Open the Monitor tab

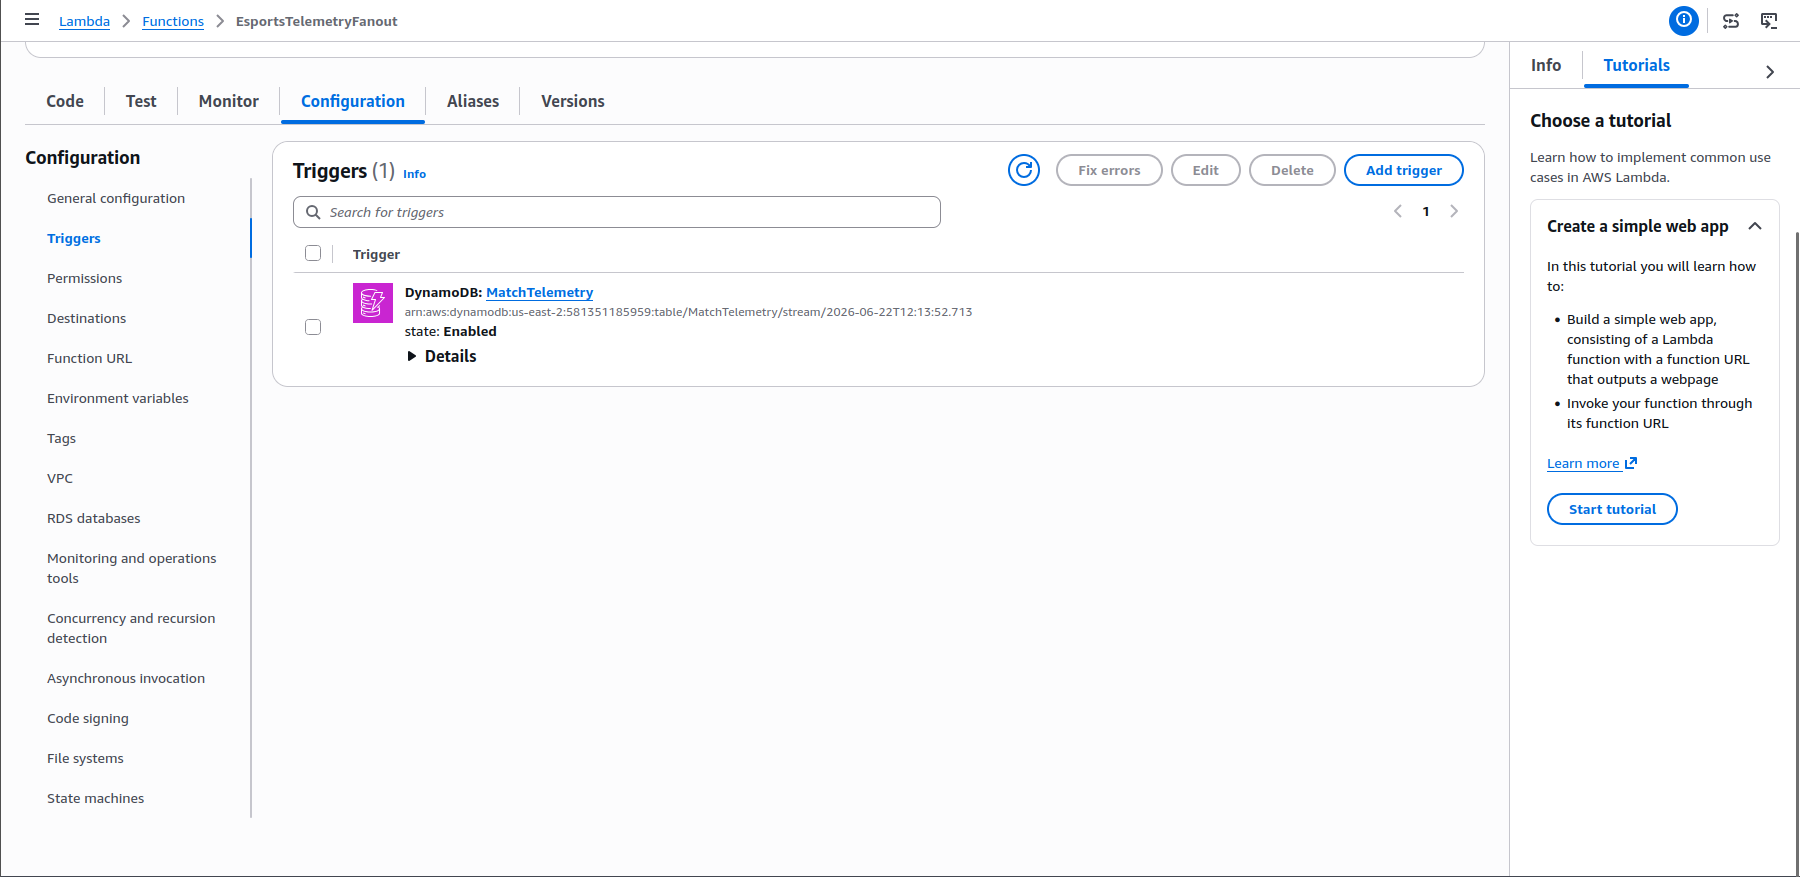point(229,101)
